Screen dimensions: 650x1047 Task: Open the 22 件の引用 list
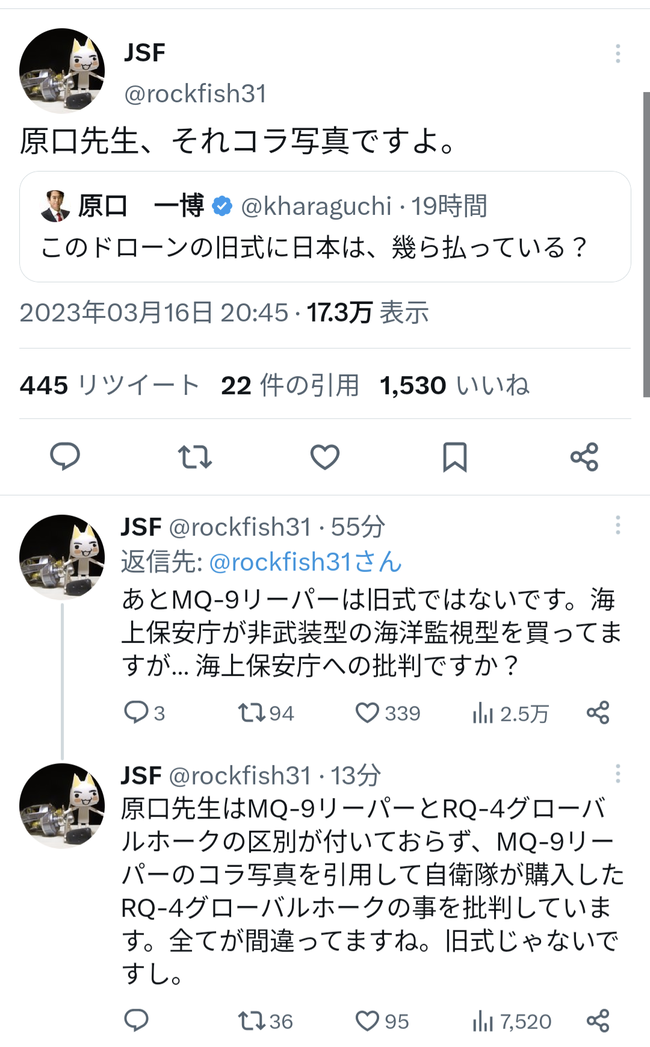click(x=290, y=385)
